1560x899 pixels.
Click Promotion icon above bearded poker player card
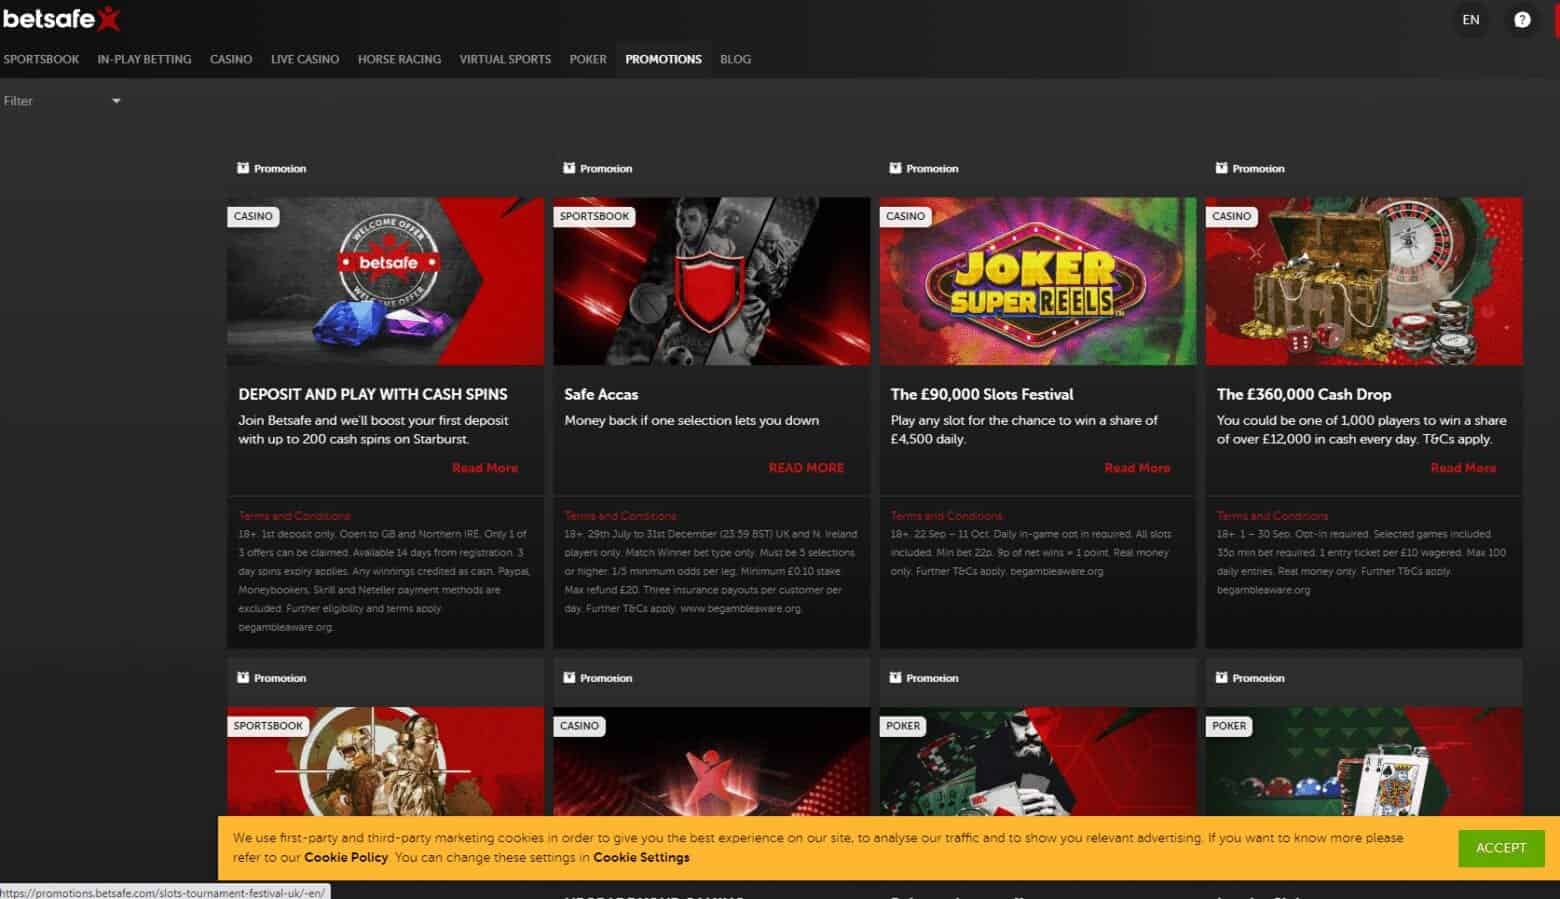point(895,678)
